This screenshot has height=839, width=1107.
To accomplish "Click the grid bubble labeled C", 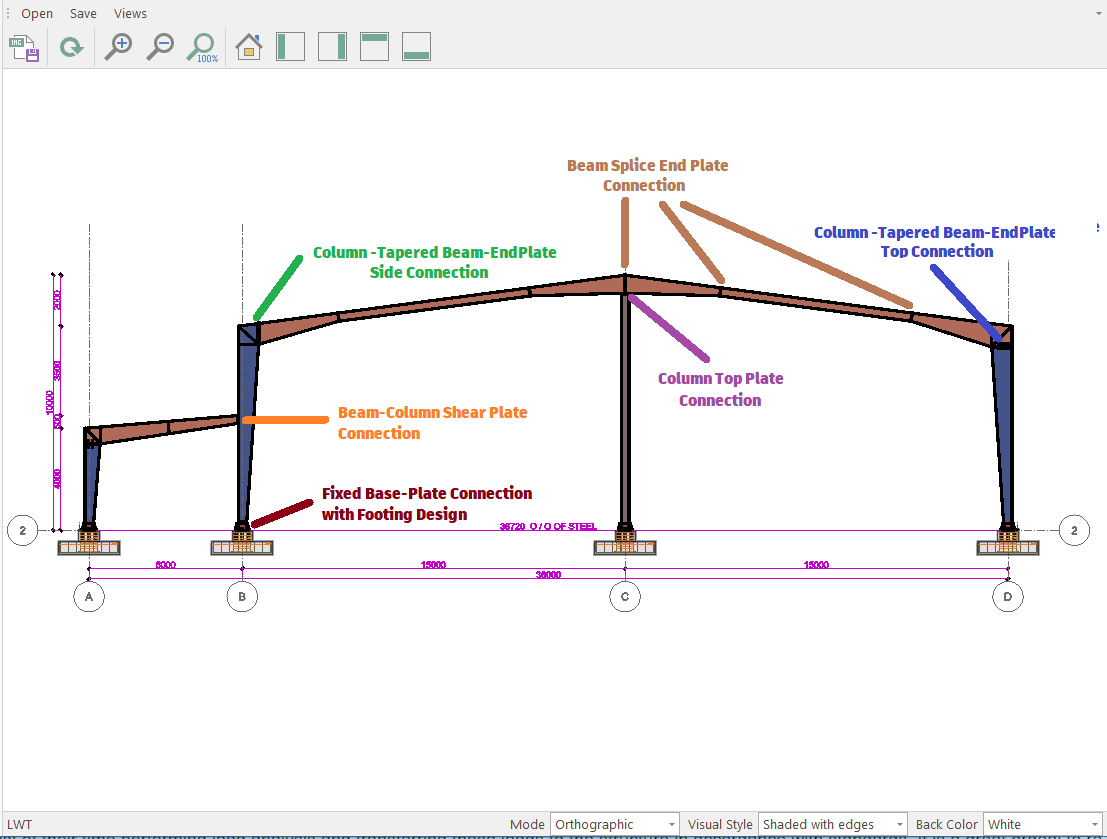I will (625, 597).
